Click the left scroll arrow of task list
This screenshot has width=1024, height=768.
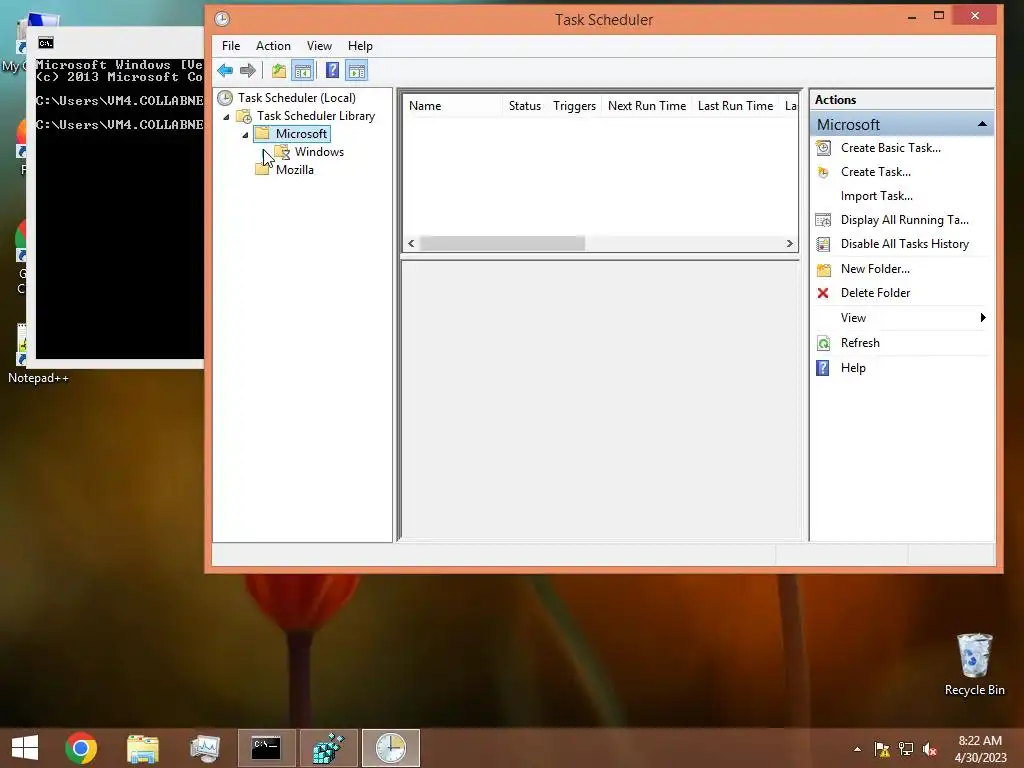point(411,244)
